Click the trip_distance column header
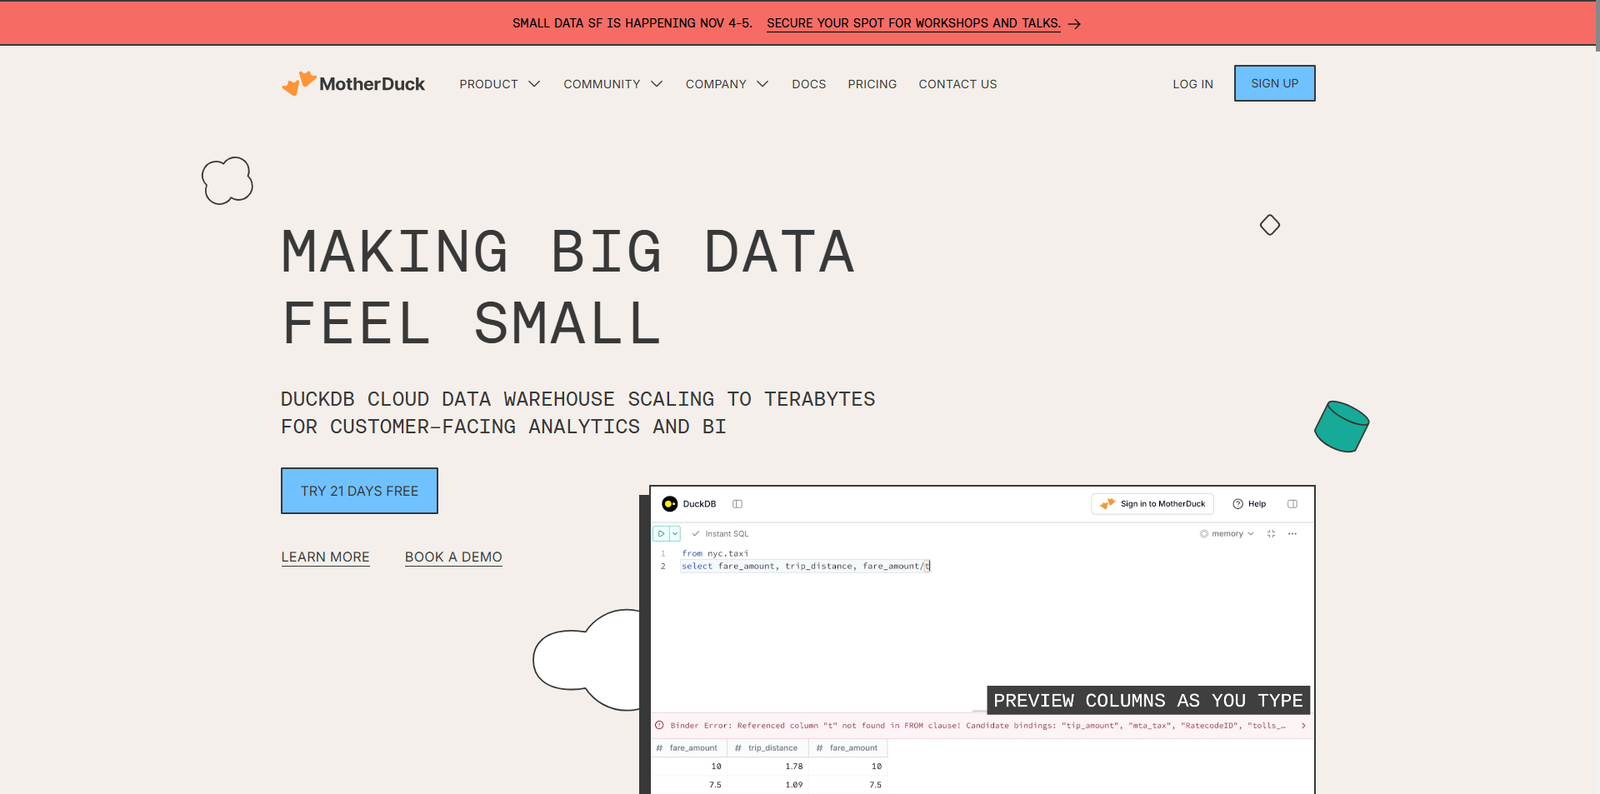The height and width of the screenshot is (794, 1600). pyautogui.click(x=768, y=748)
